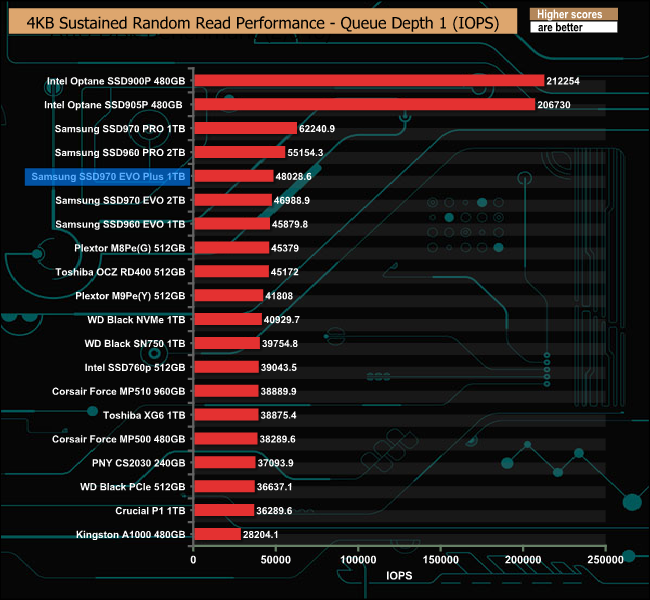
Task: Click the chart title about 4KB Random Read
Action: click(263, 23)
